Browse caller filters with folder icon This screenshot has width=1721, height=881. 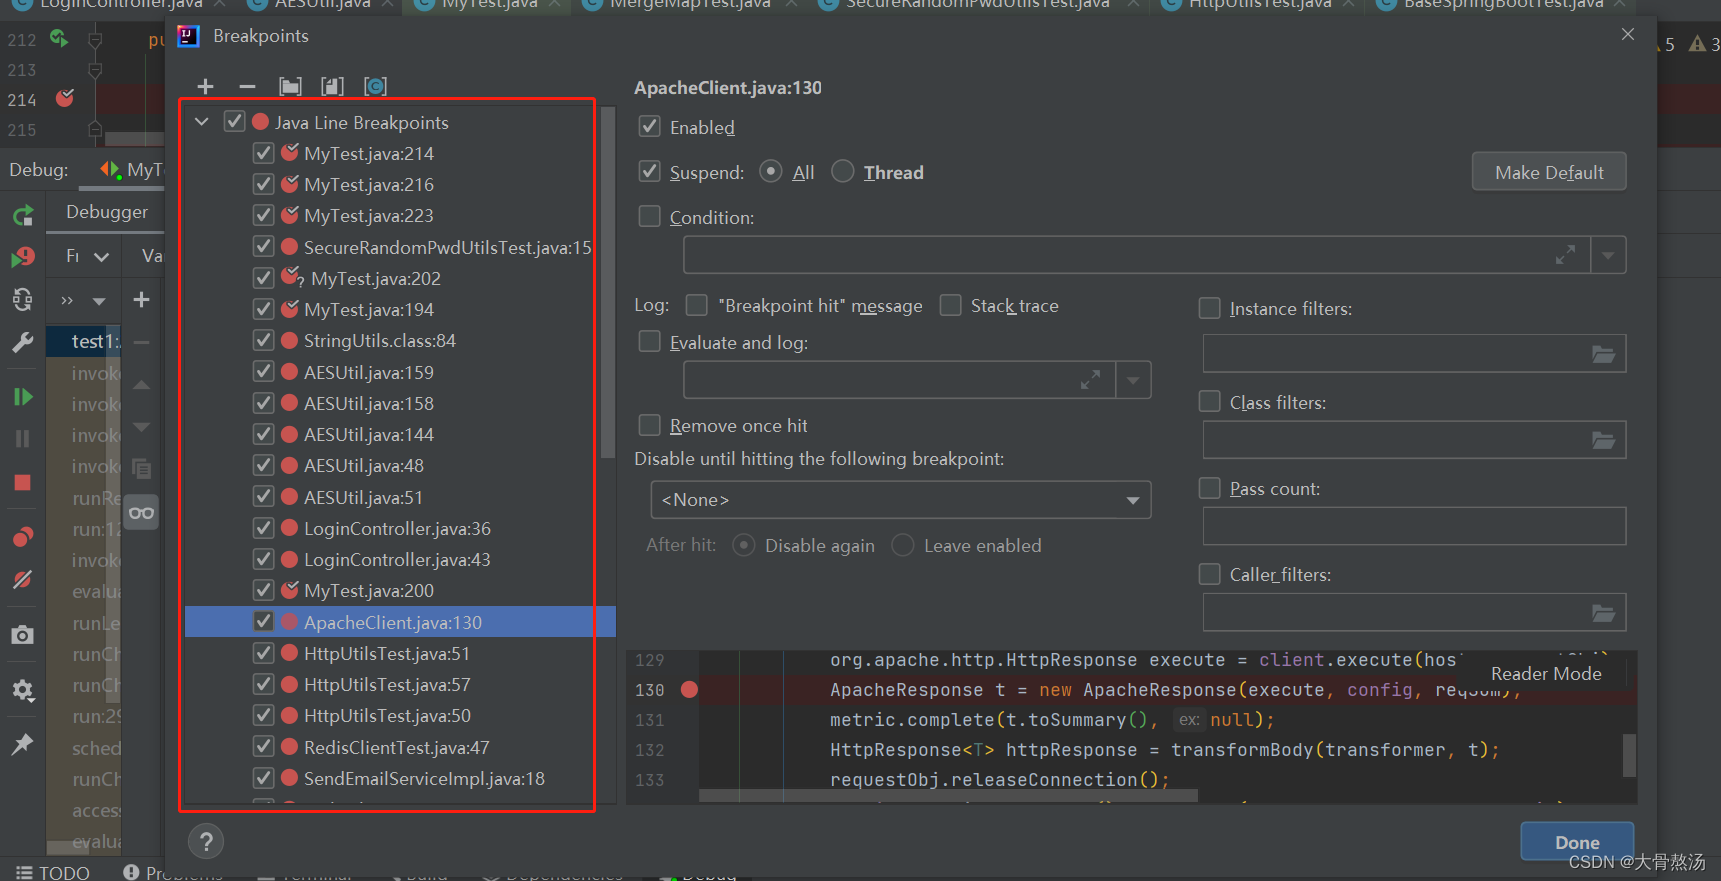[1603, 613]
